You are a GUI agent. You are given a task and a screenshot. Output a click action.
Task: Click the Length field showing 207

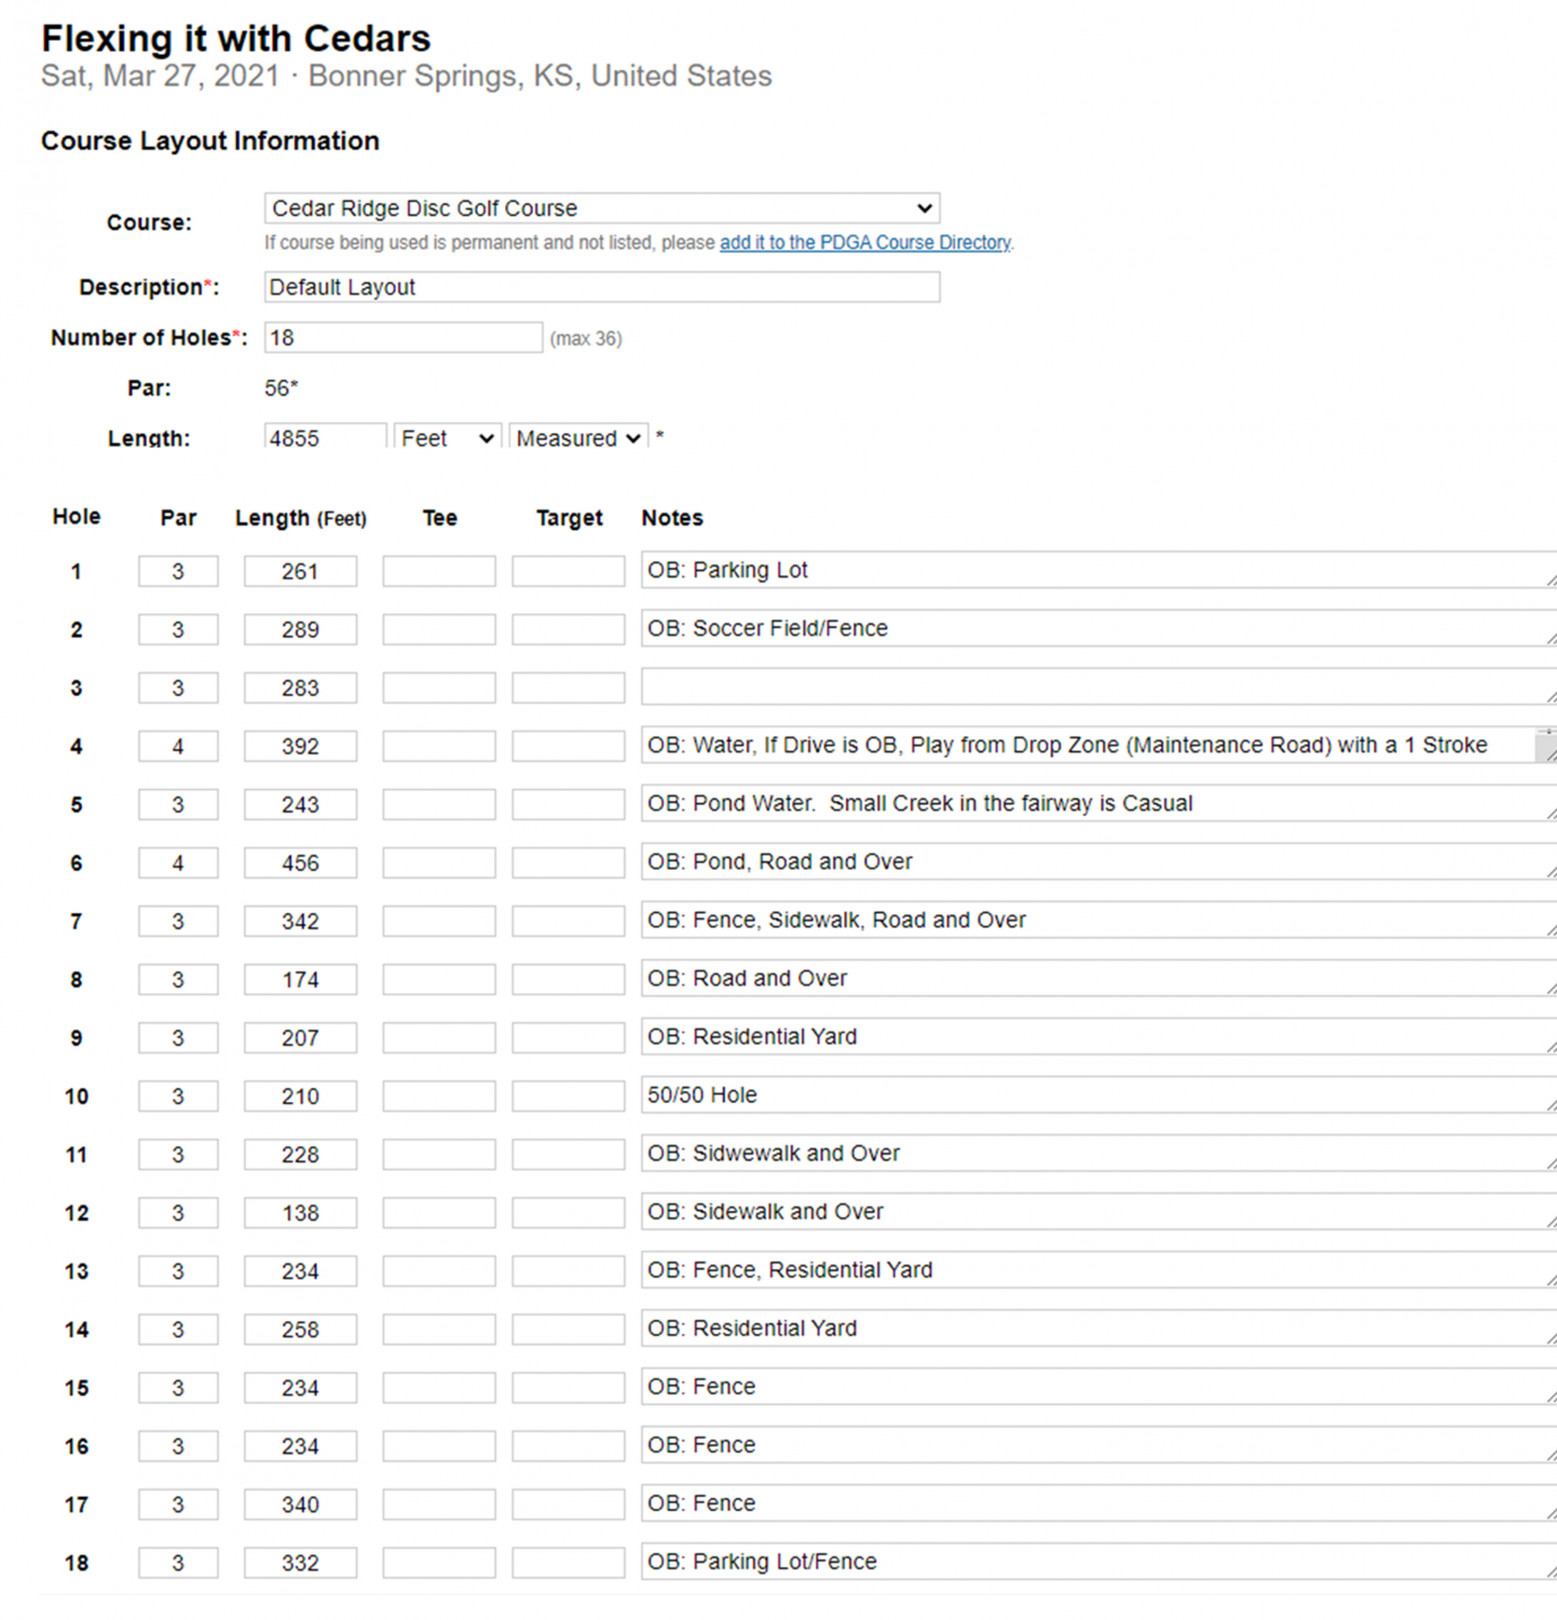tap(300, 1038)
